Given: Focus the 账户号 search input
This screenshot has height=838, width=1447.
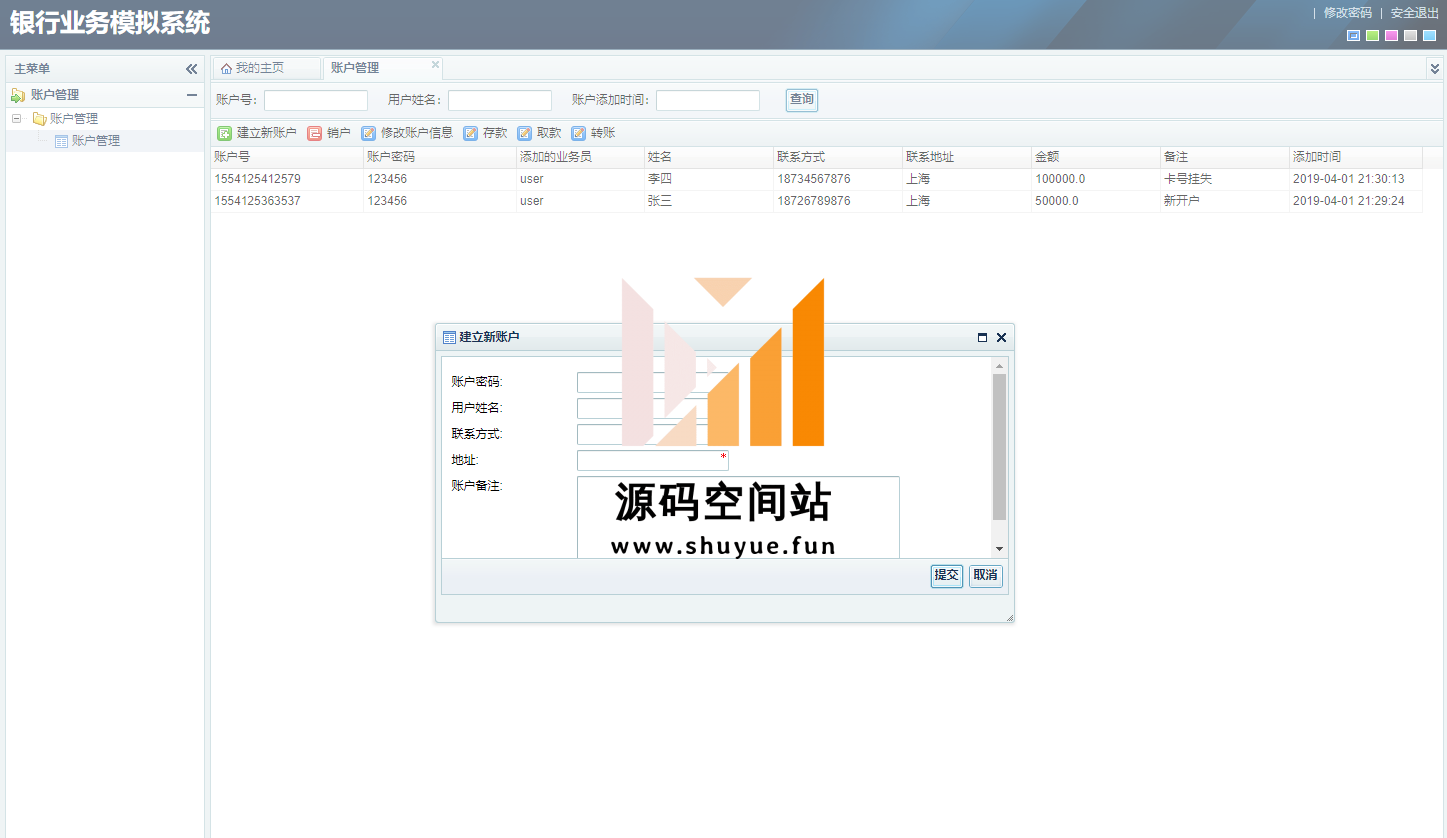Looking at the screenshot, I should [316, 100].
